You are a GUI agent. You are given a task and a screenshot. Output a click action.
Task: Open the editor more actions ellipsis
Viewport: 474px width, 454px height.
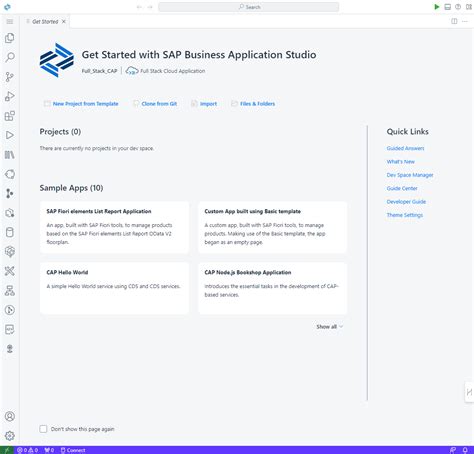point(465,21)
